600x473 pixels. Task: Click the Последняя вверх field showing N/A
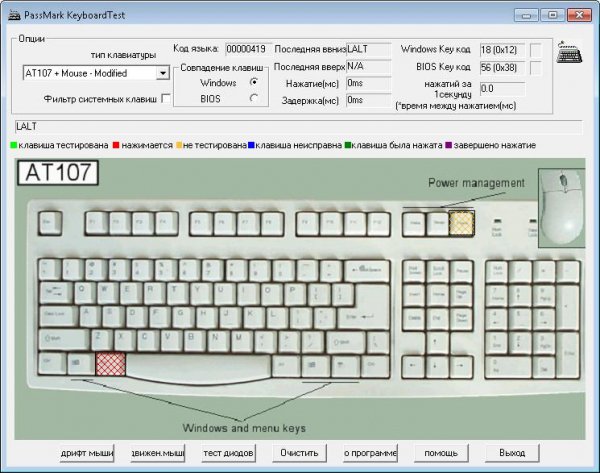pyautogui.click(x=369, y=66)
